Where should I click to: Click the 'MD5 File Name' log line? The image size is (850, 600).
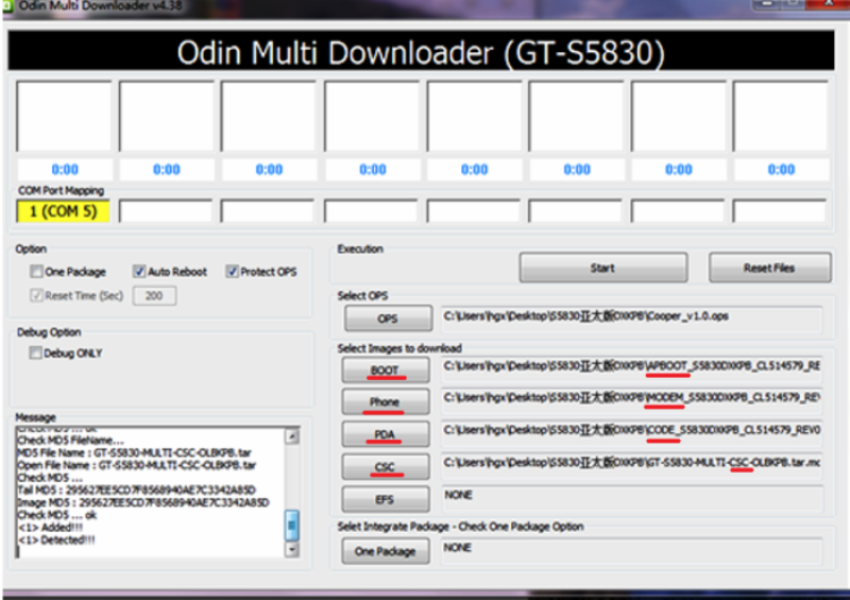[x=134, y=453]
